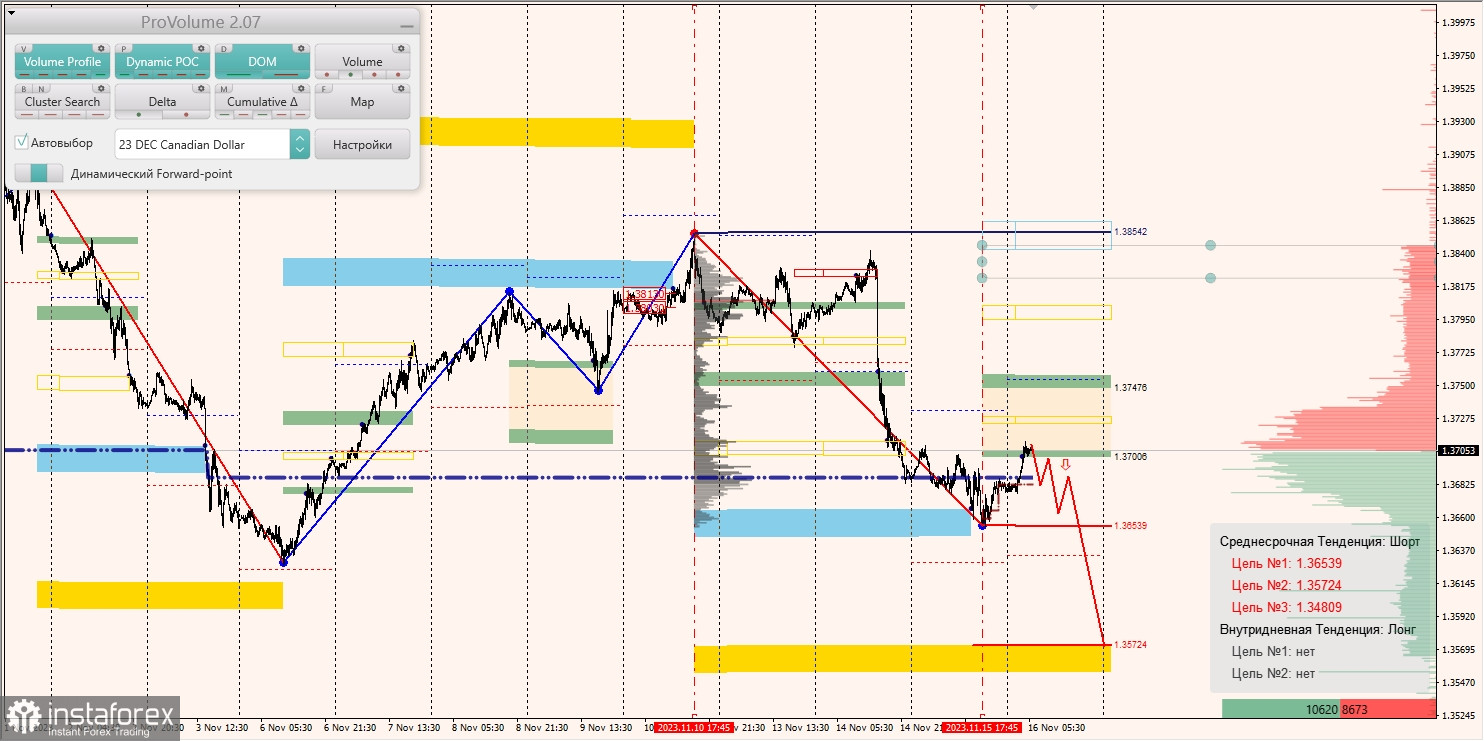
Task: Click the red 2023.11.10 17:45 date marker
Action: click(x=694, y=728)
